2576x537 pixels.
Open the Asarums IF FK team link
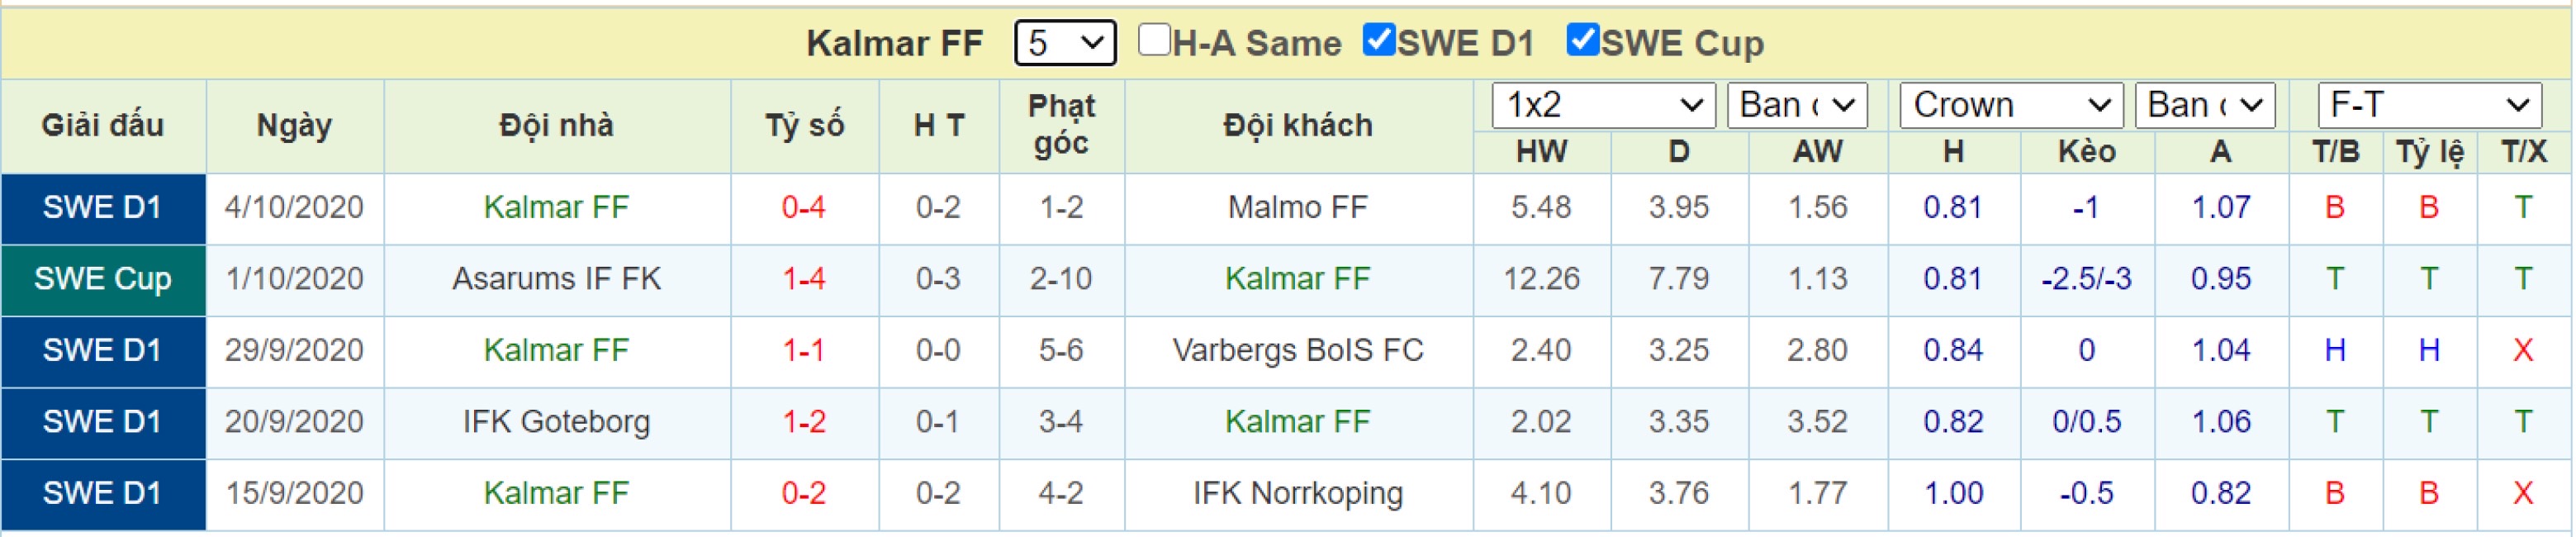pos(556,279)
